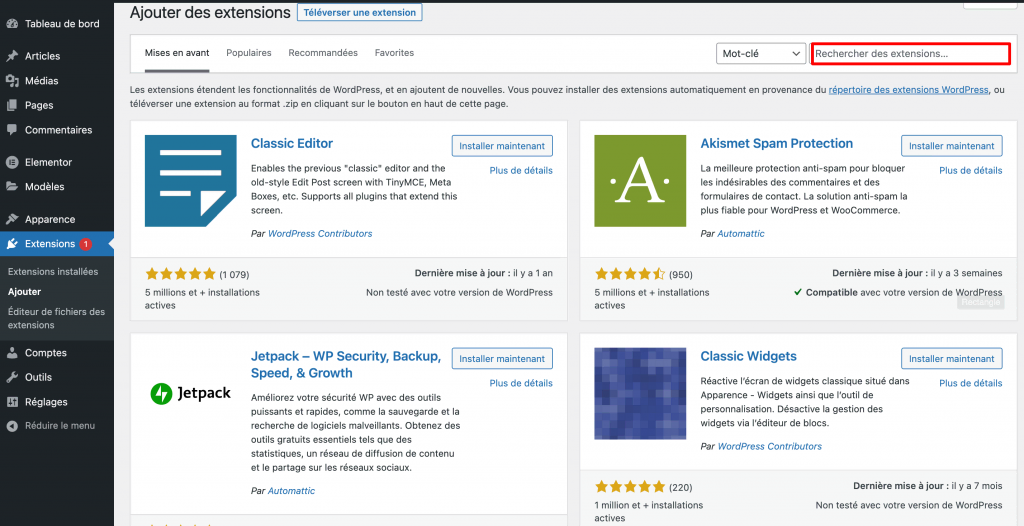Click the Jetpack plugin logo thumbnail

click(x=191, y=394)
